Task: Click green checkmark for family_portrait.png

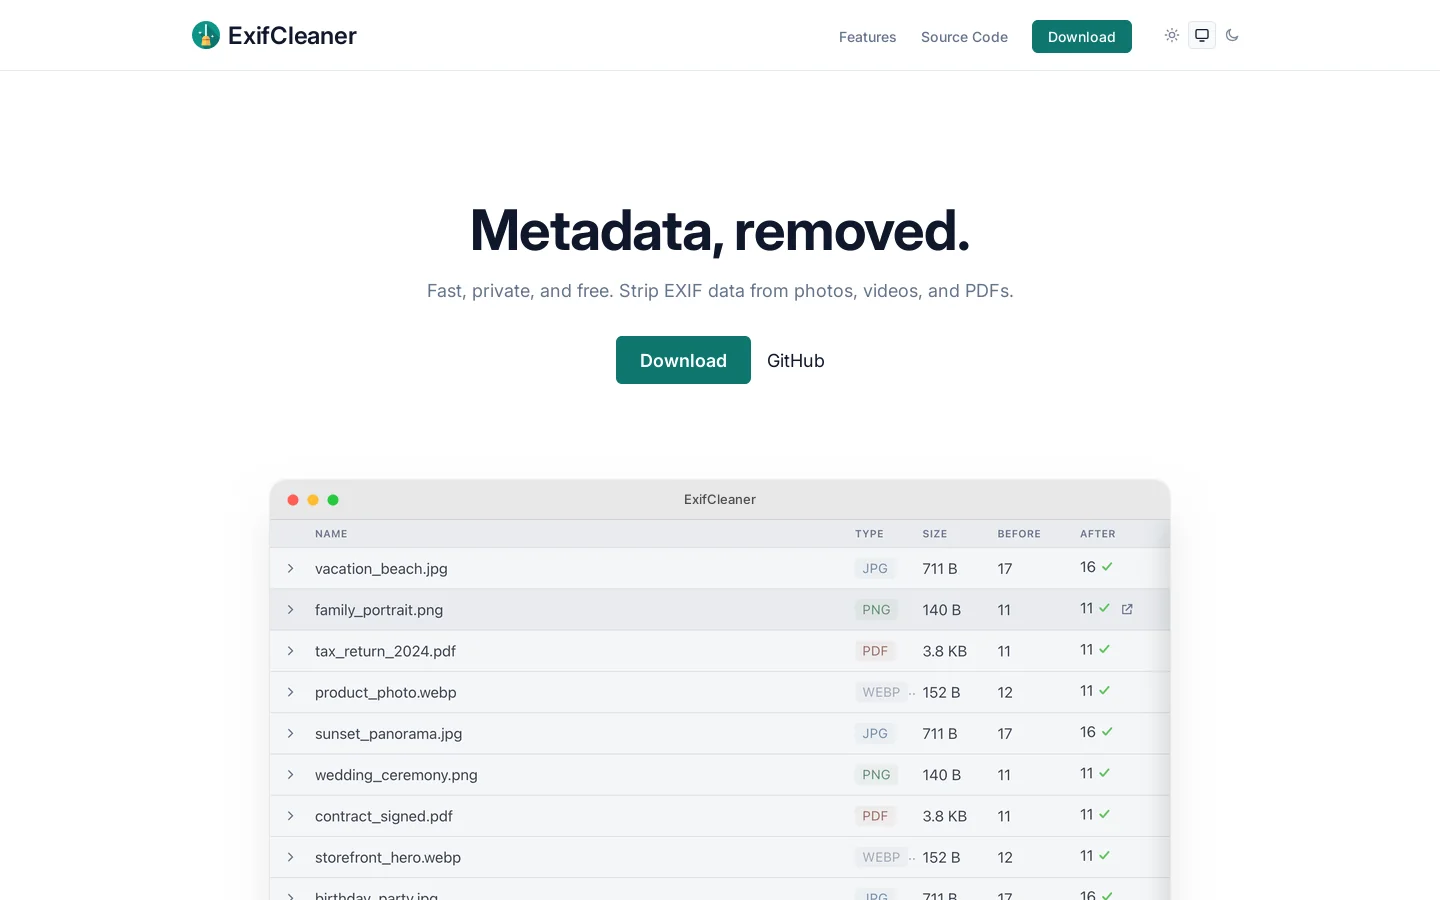Action: pos(1104,608)
